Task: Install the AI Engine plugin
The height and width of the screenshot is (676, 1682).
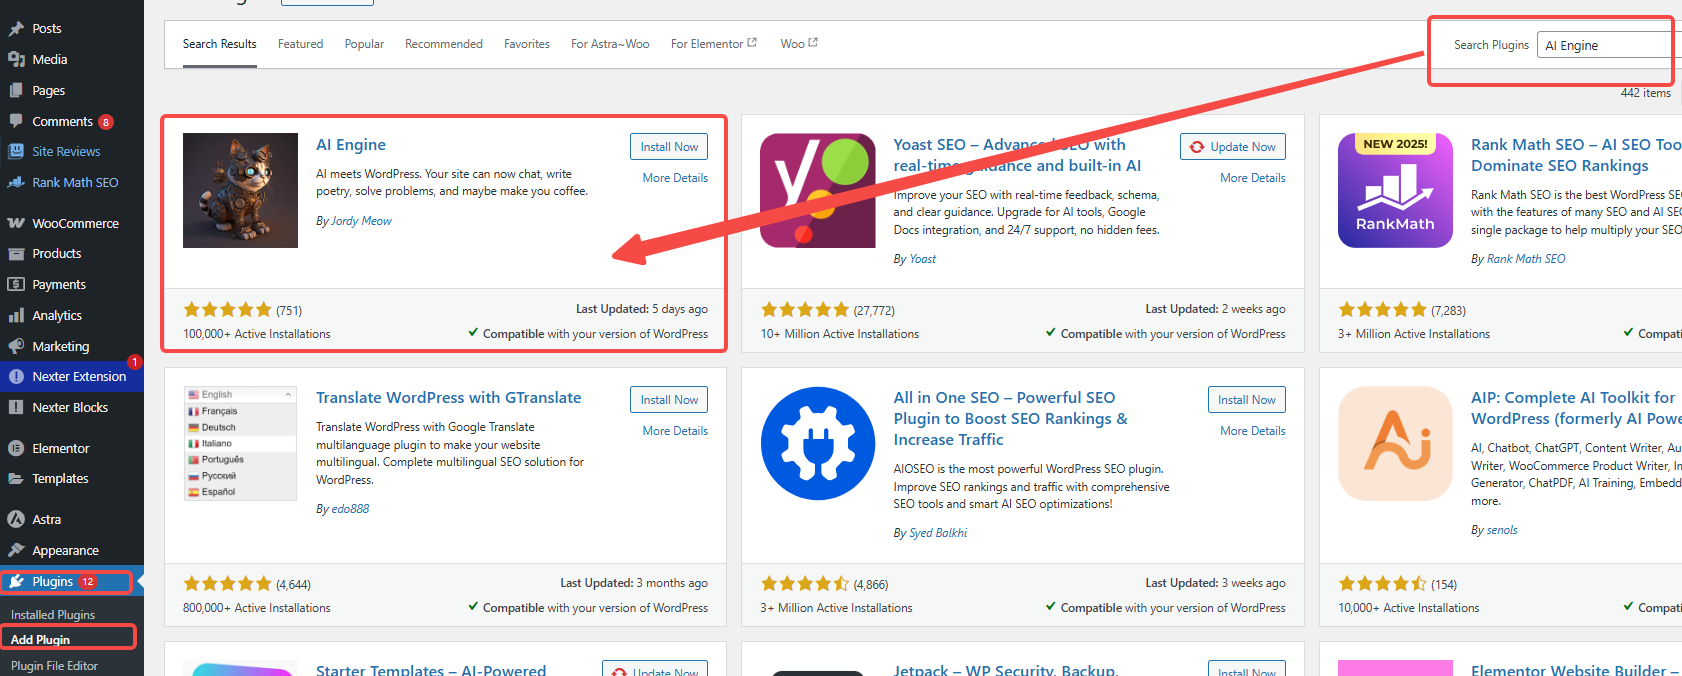Action: [x=668, y=146]
